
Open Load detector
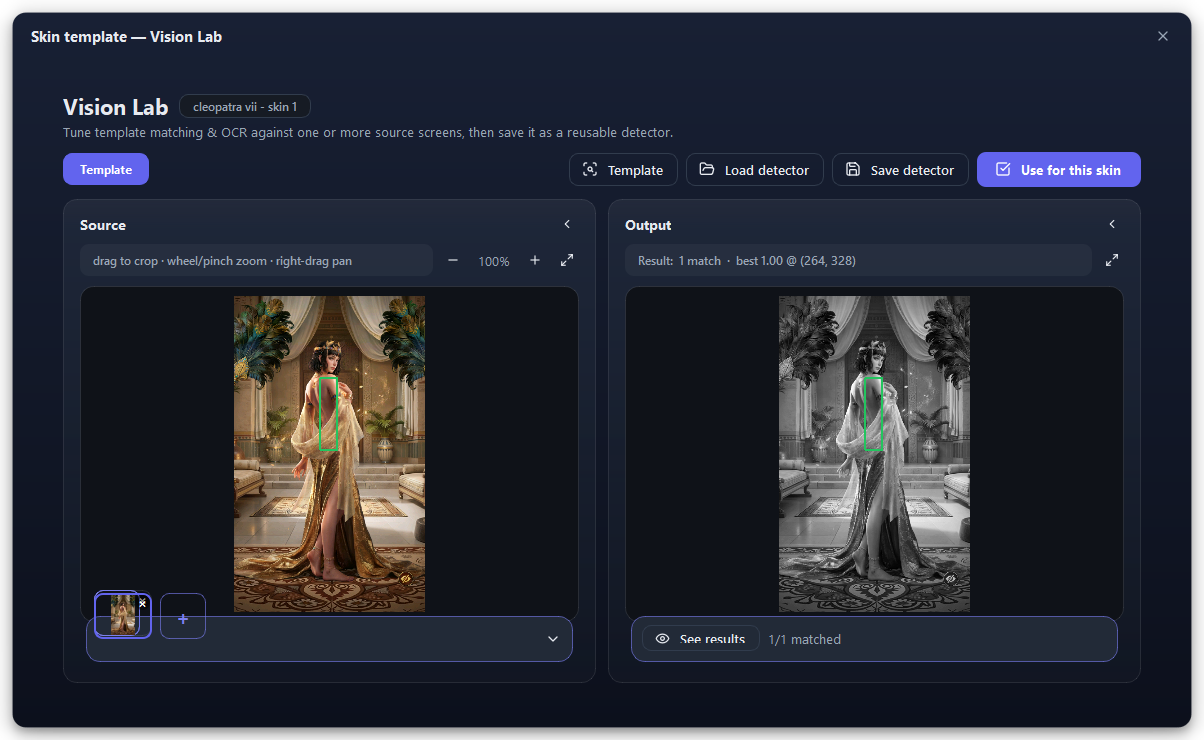click(755, 170)
